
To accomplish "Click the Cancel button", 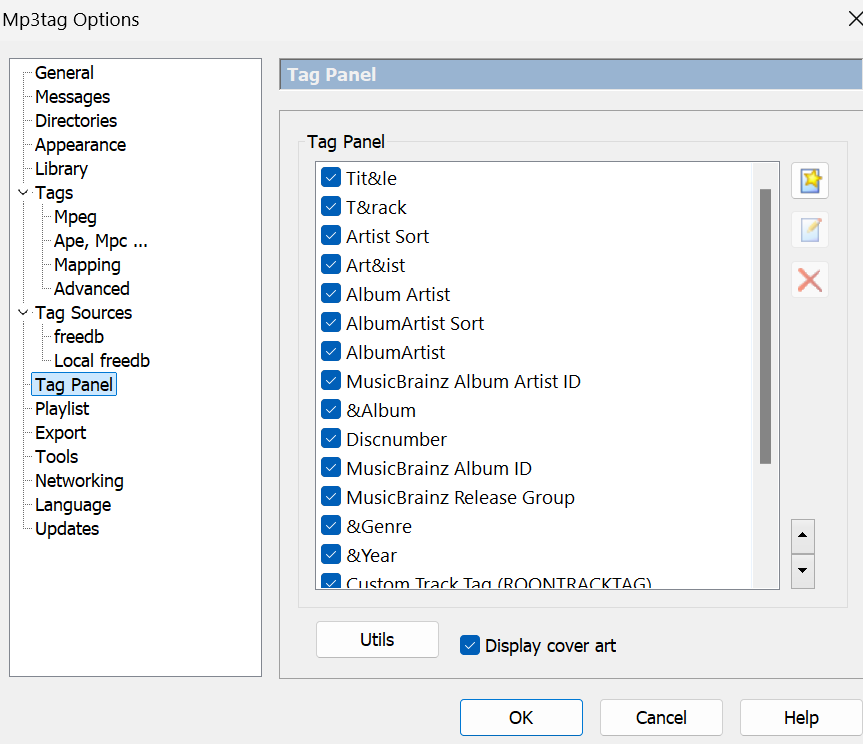I will pos(661,717).
